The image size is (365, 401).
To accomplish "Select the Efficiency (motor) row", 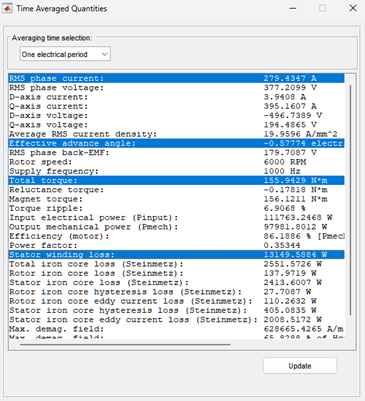I will (x=176, y=236).
